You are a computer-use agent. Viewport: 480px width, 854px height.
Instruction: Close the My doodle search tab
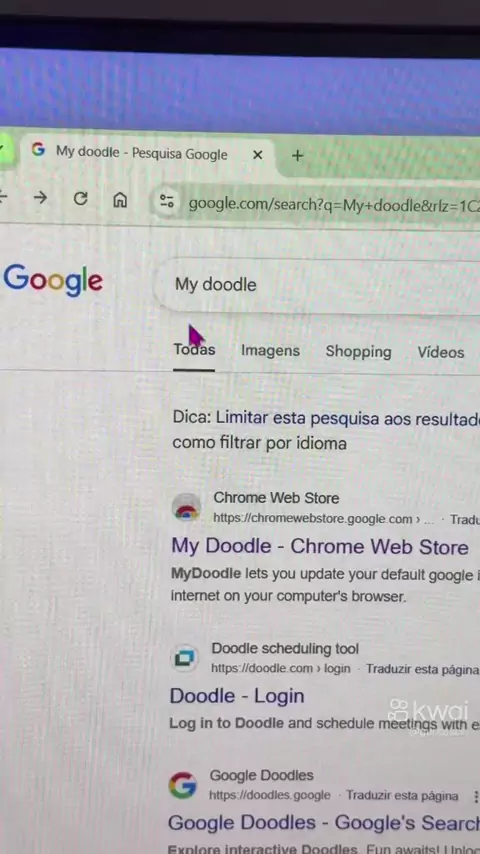258,155
